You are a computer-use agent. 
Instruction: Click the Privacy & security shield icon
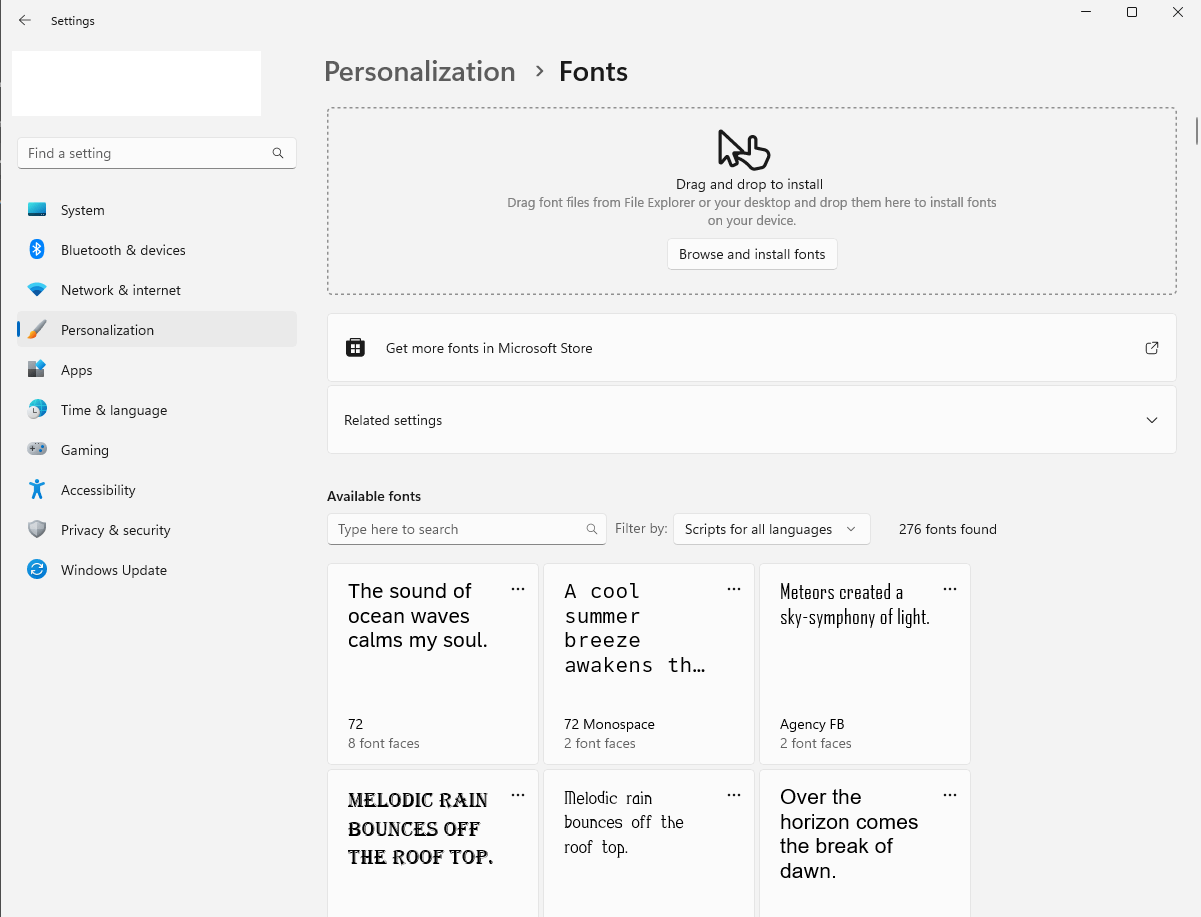[37, 530]
